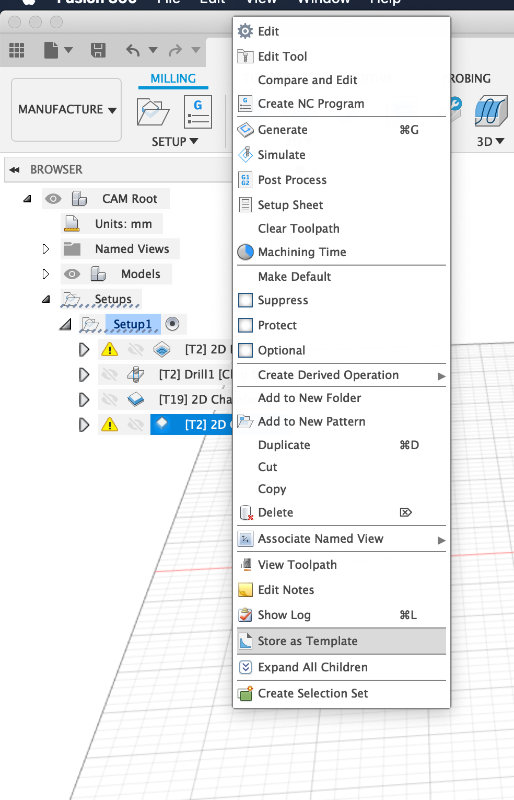This screenshot has height=800, width=514.
Task: Expand the Named Views node
Action: [46, 249]
